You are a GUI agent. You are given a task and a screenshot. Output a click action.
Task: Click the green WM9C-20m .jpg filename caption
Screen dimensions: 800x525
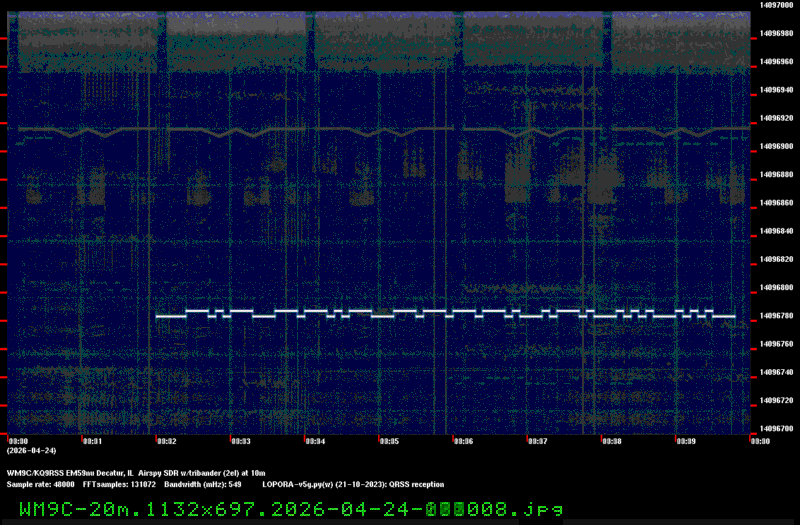point(291,509)
